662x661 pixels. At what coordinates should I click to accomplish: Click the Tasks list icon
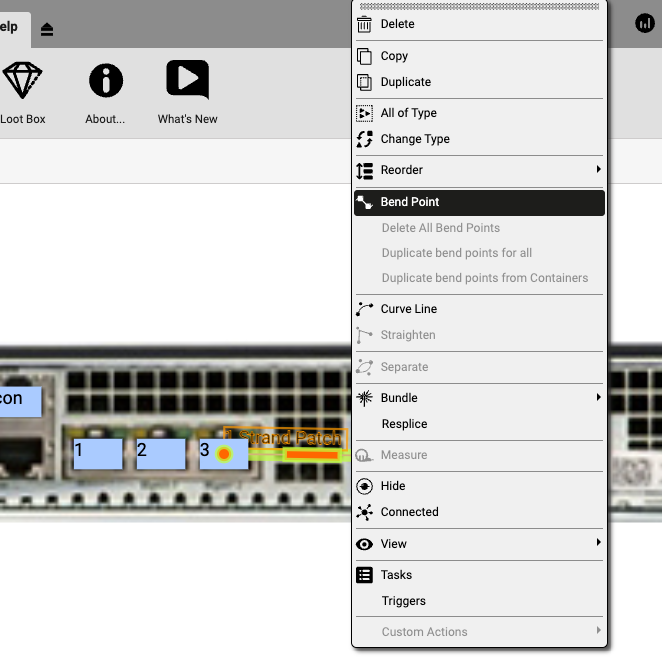(364, 575)
